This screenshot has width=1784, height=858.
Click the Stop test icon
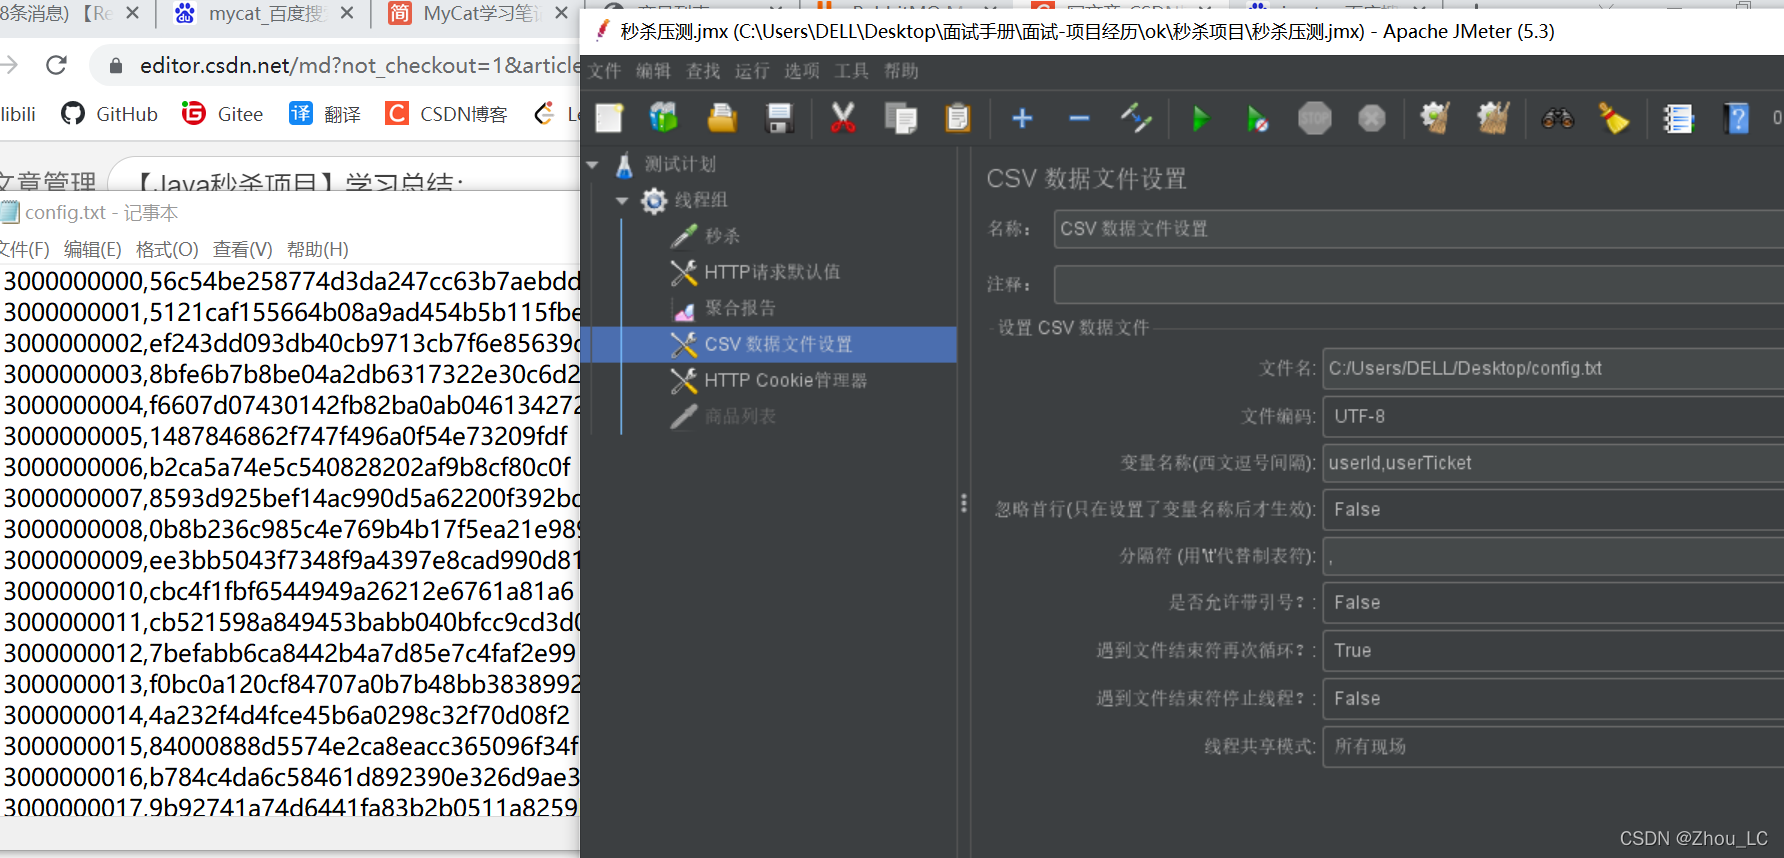[x=1315, y=118]
